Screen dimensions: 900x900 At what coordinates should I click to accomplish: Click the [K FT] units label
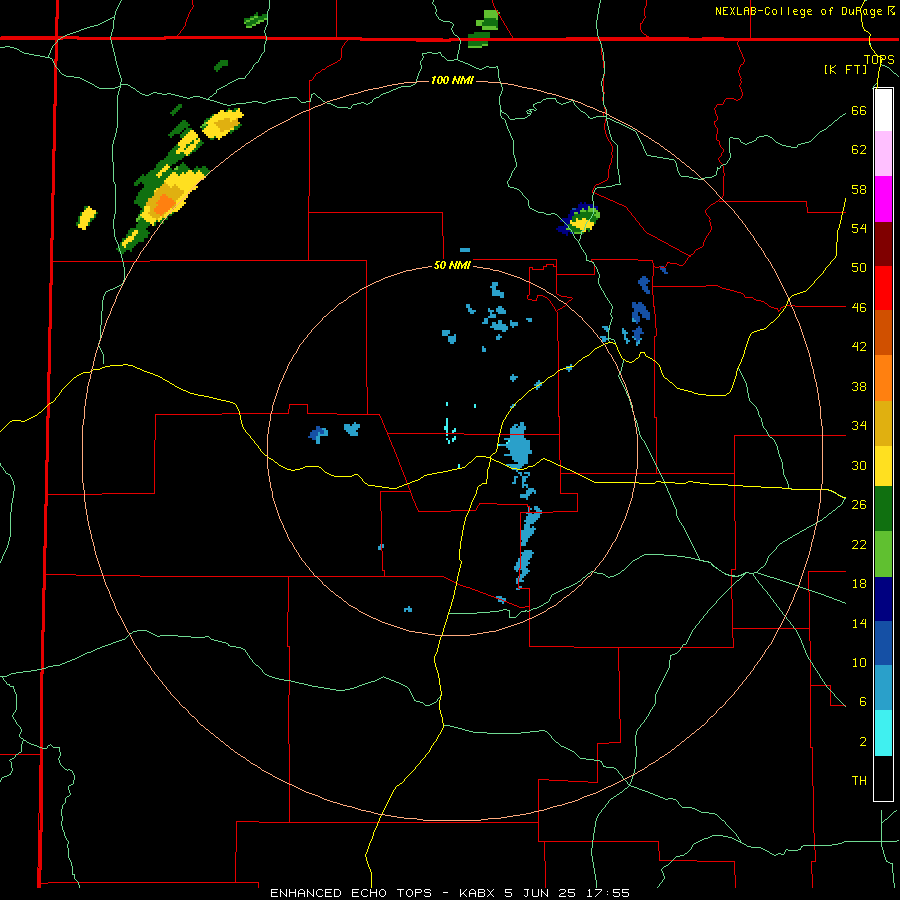click(x=845, y=69)
